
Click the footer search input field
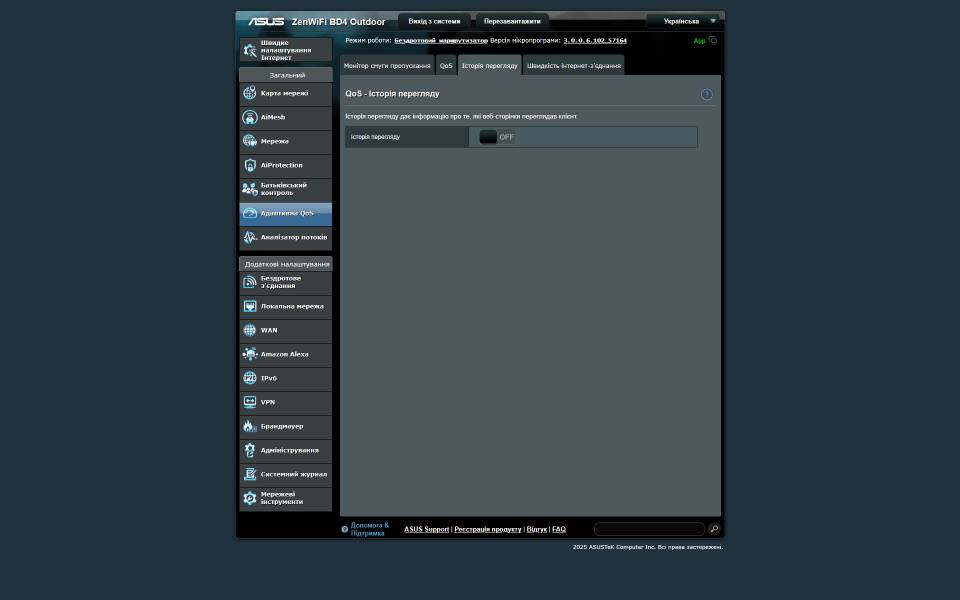(x=649, y=529)
